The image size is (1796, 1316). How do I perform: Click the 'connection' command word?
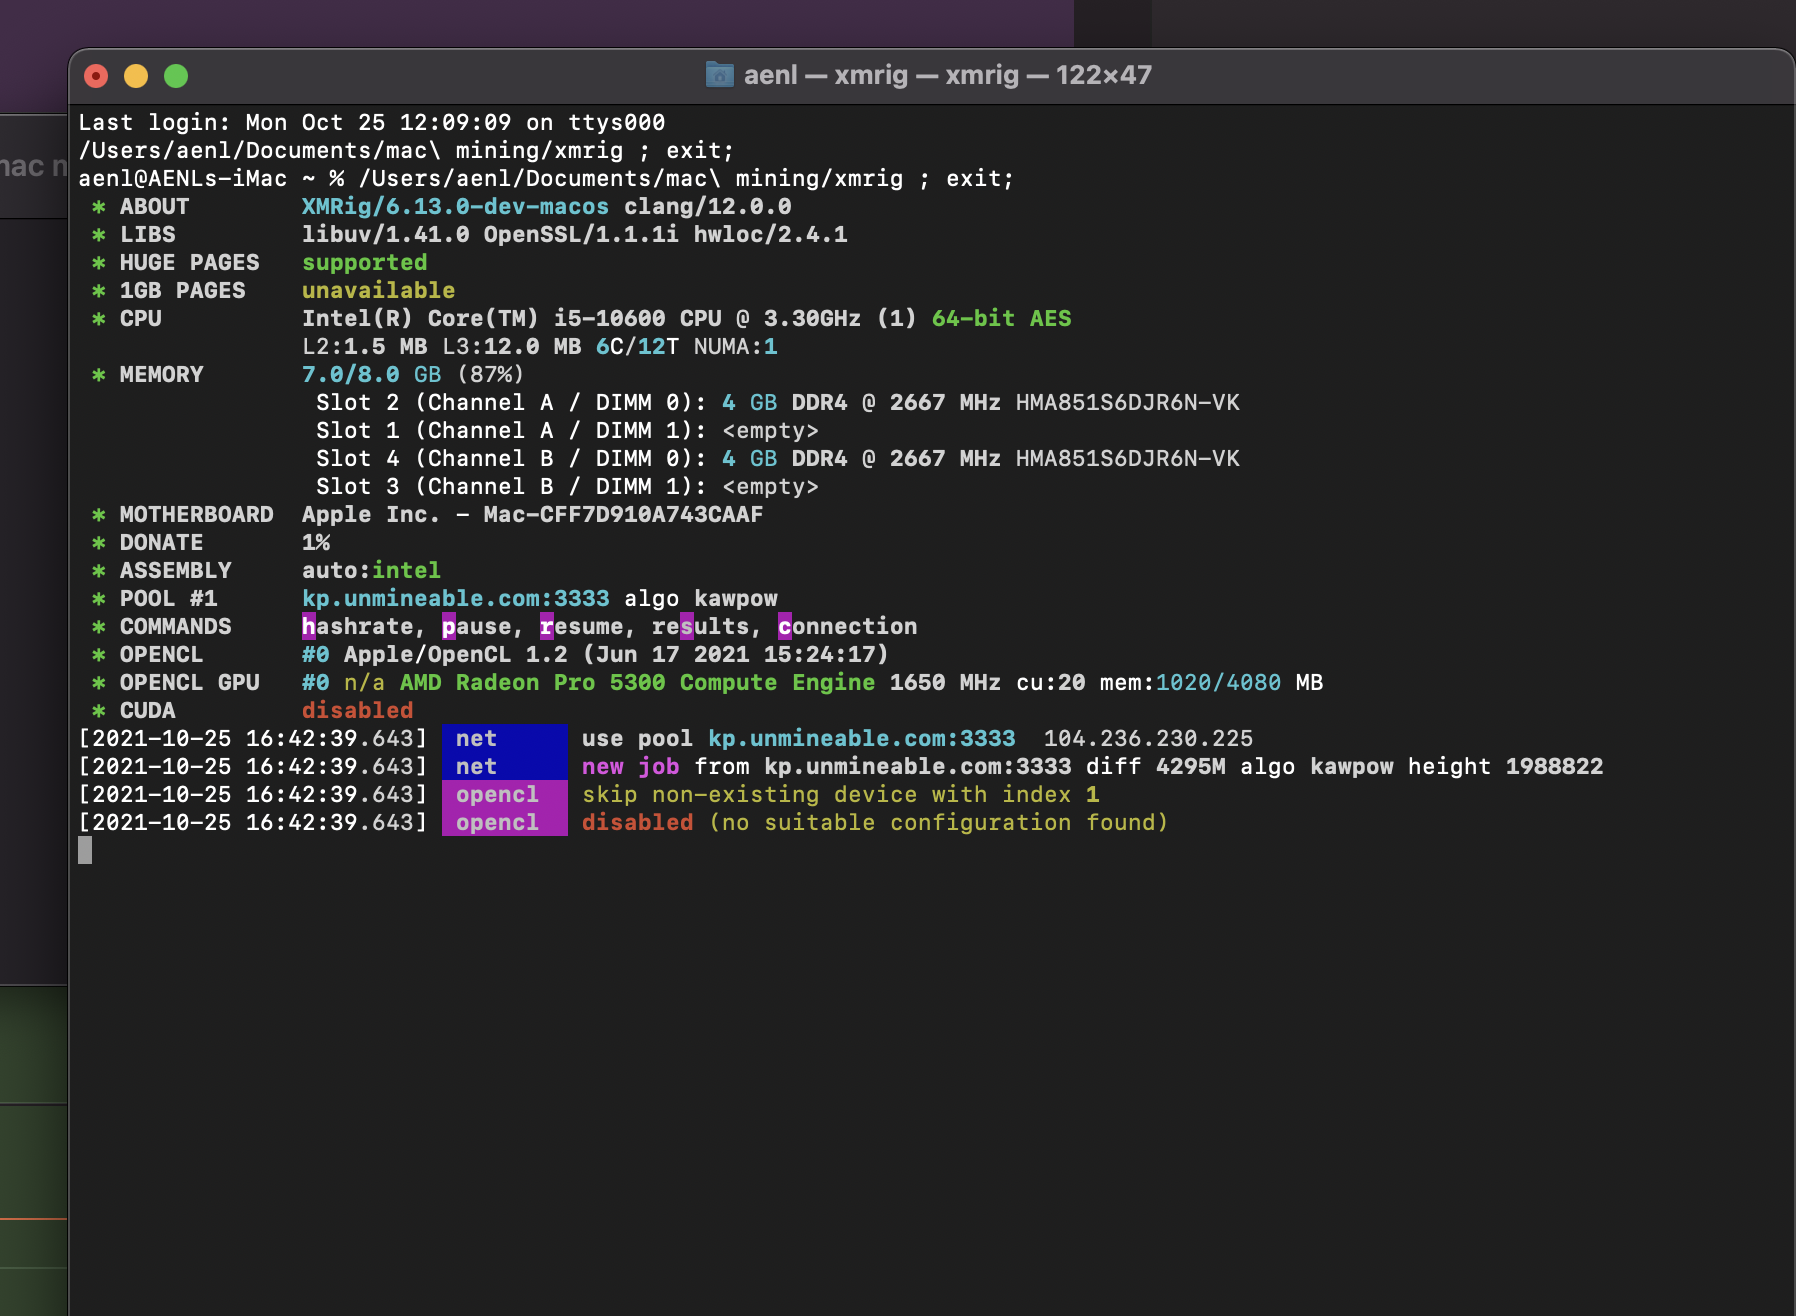pos(848,627)
